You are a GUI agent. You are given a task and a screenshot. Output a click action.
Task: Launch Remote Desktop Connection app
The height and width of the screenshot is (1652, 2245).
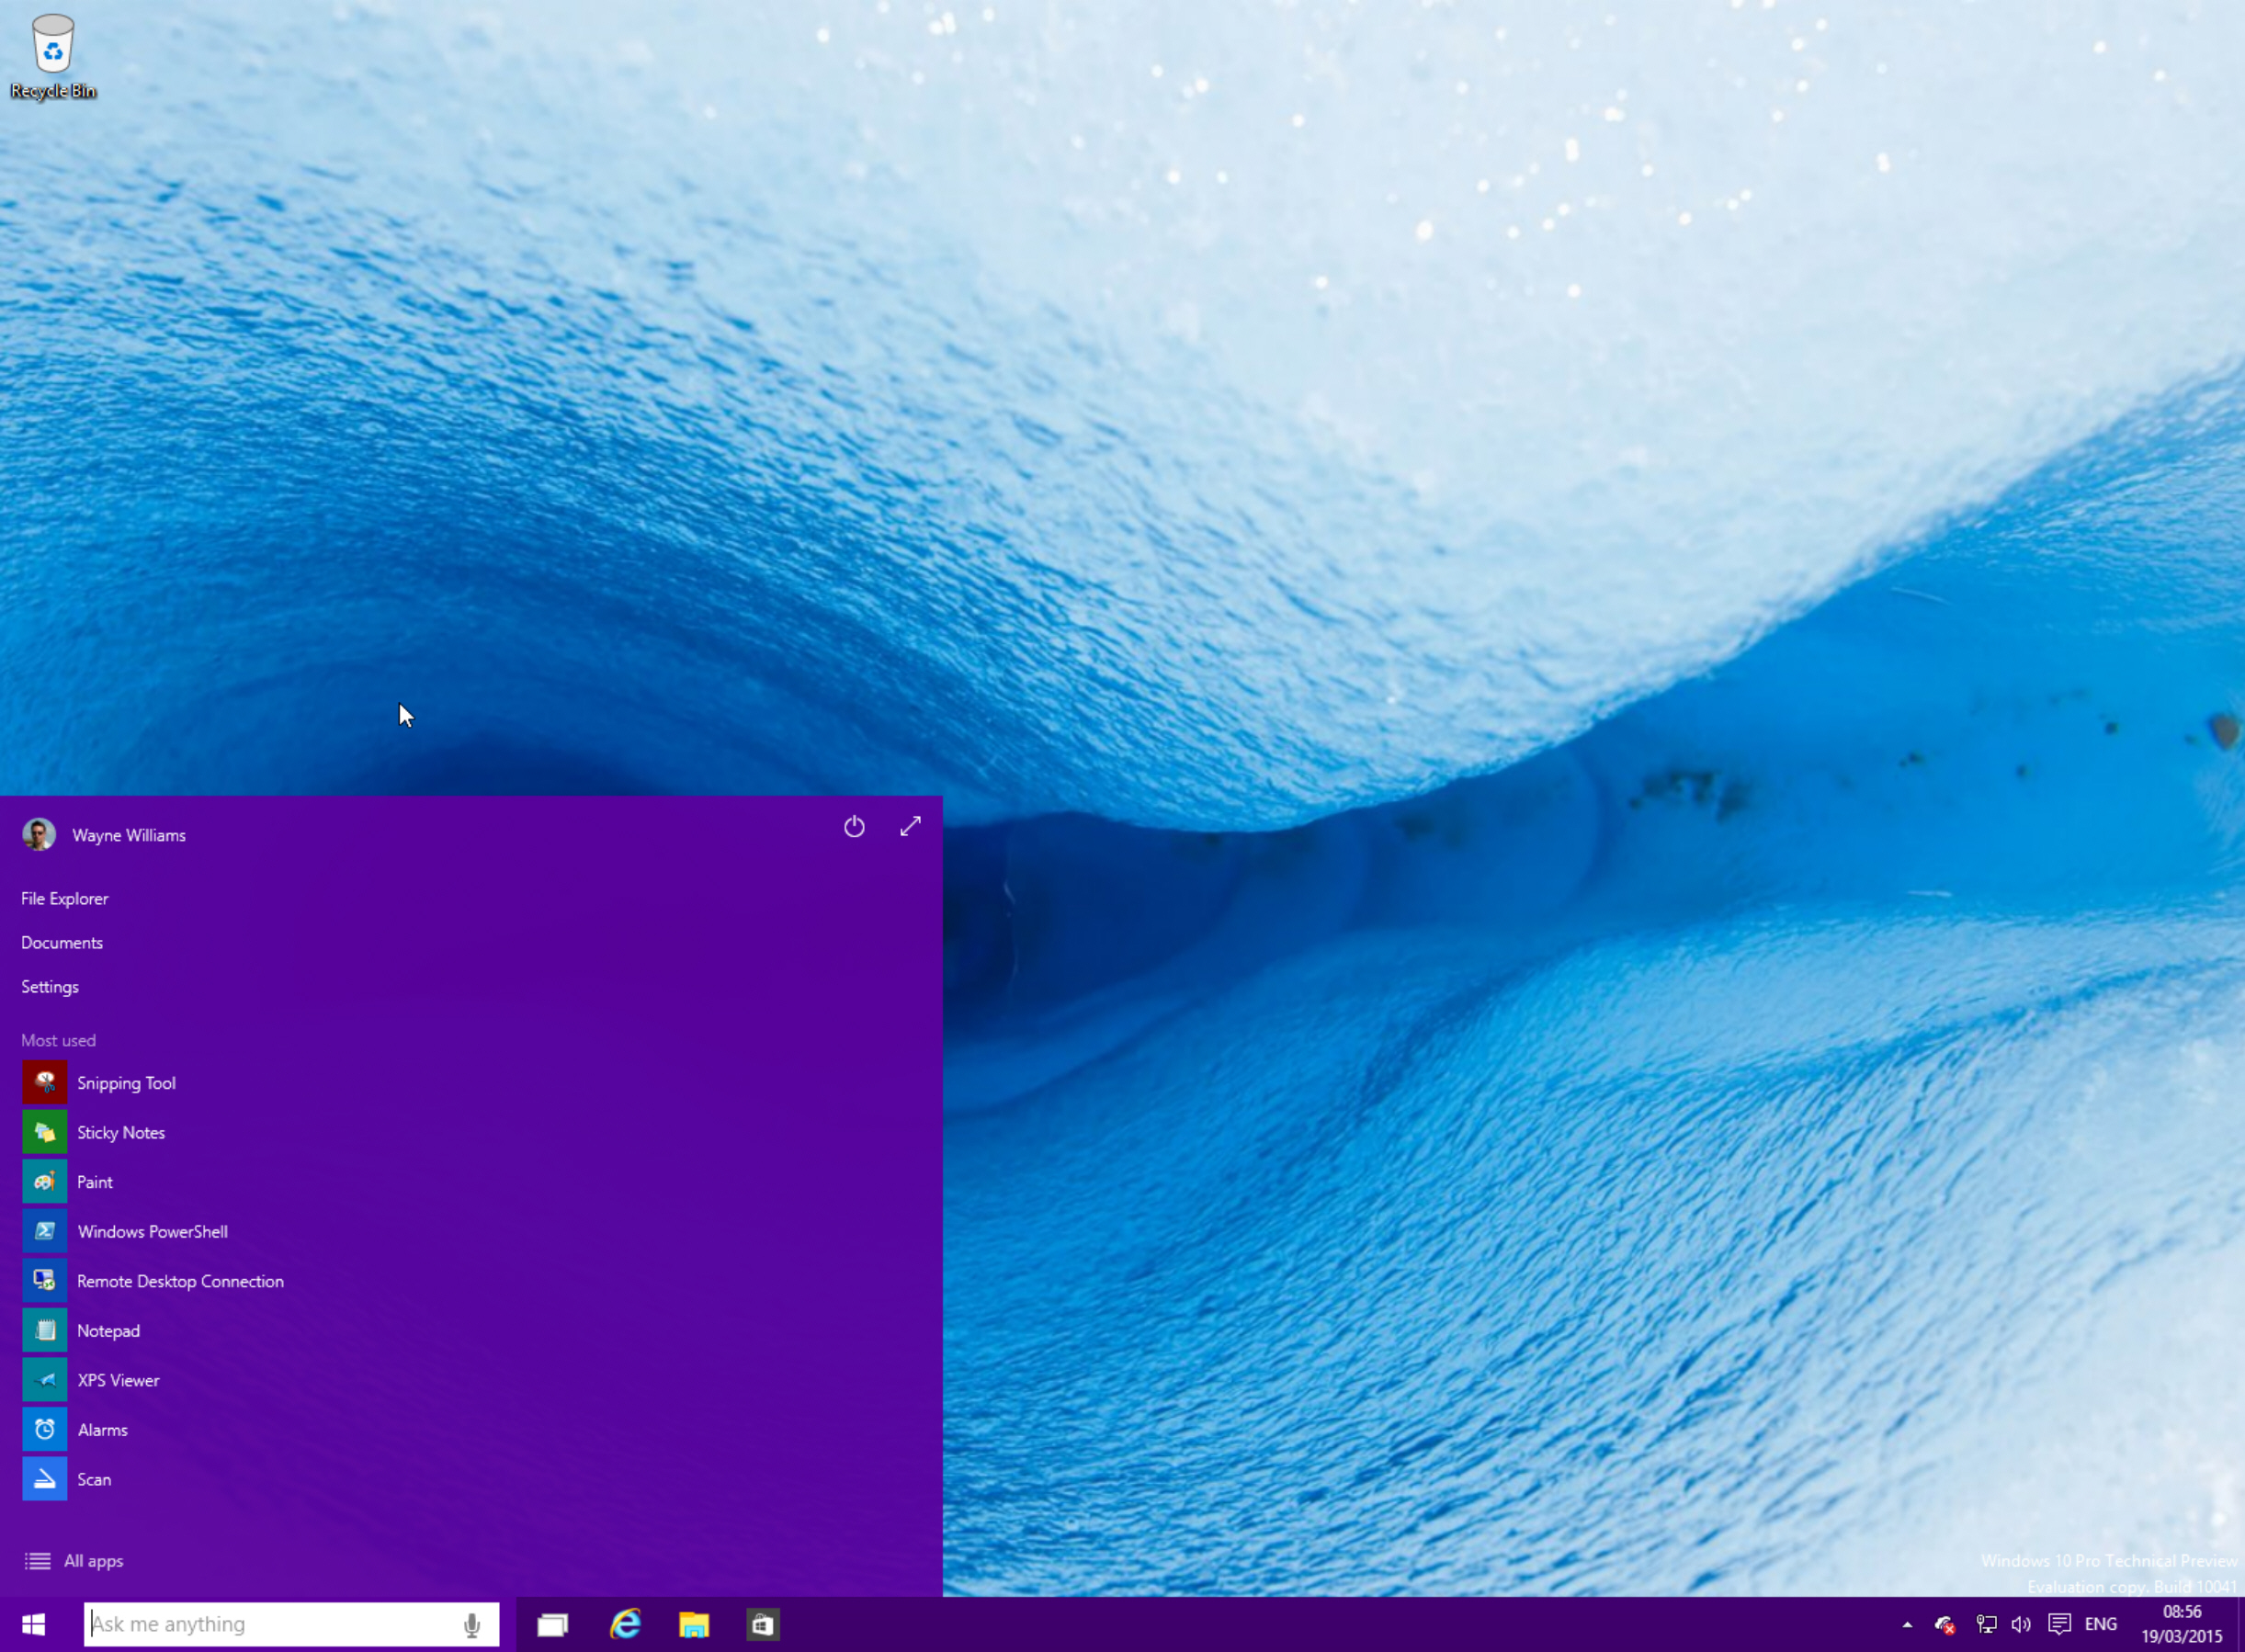[x=179, y=1279]
